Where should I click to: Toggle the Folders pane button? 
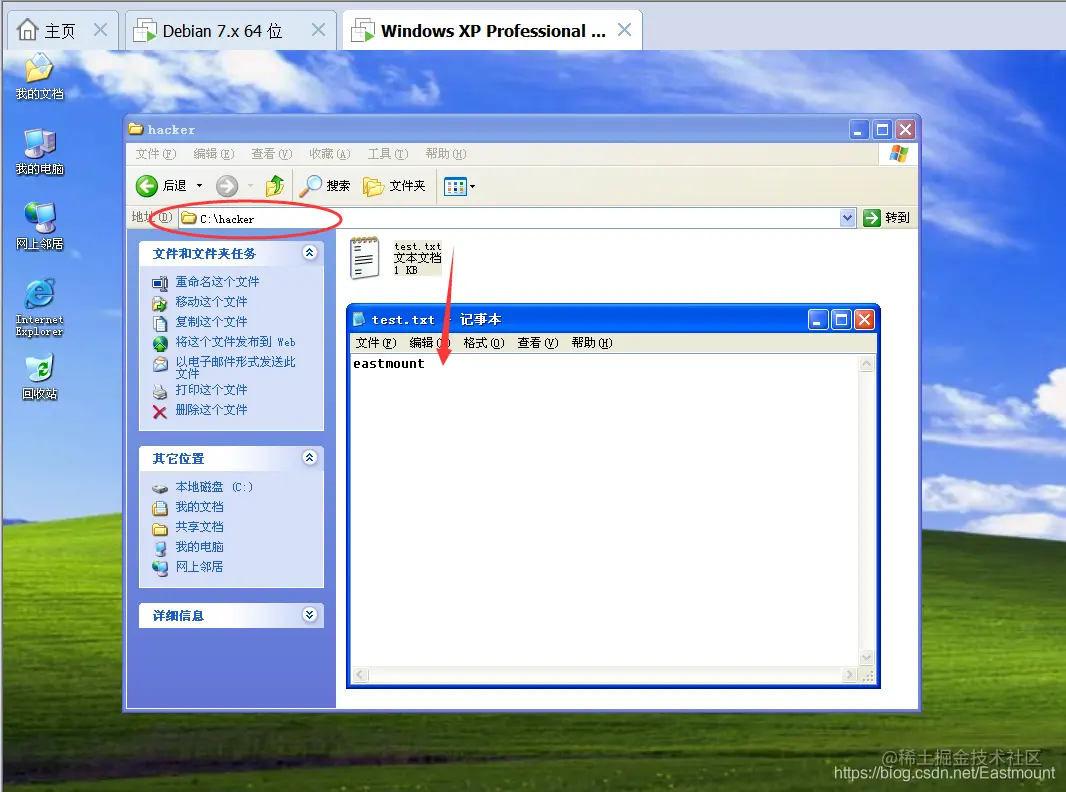click(394, 186)
